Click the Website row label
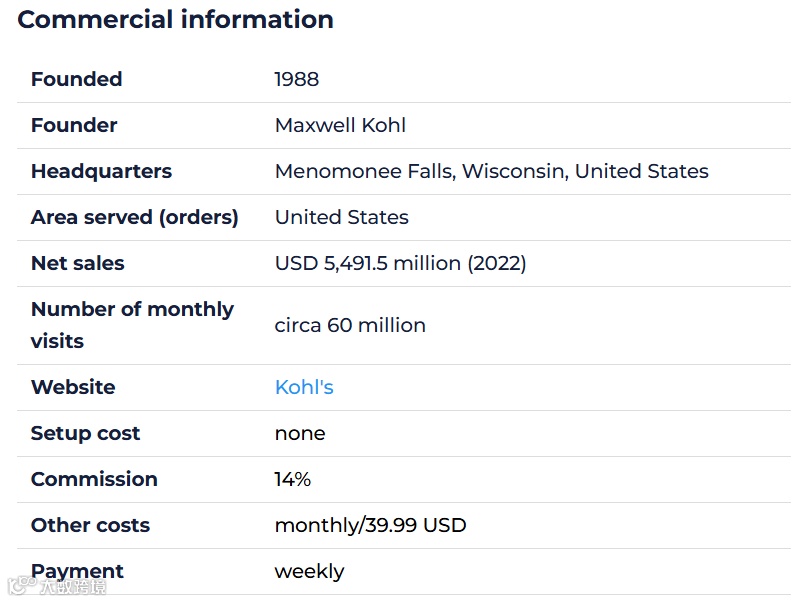 pos(73,387)
